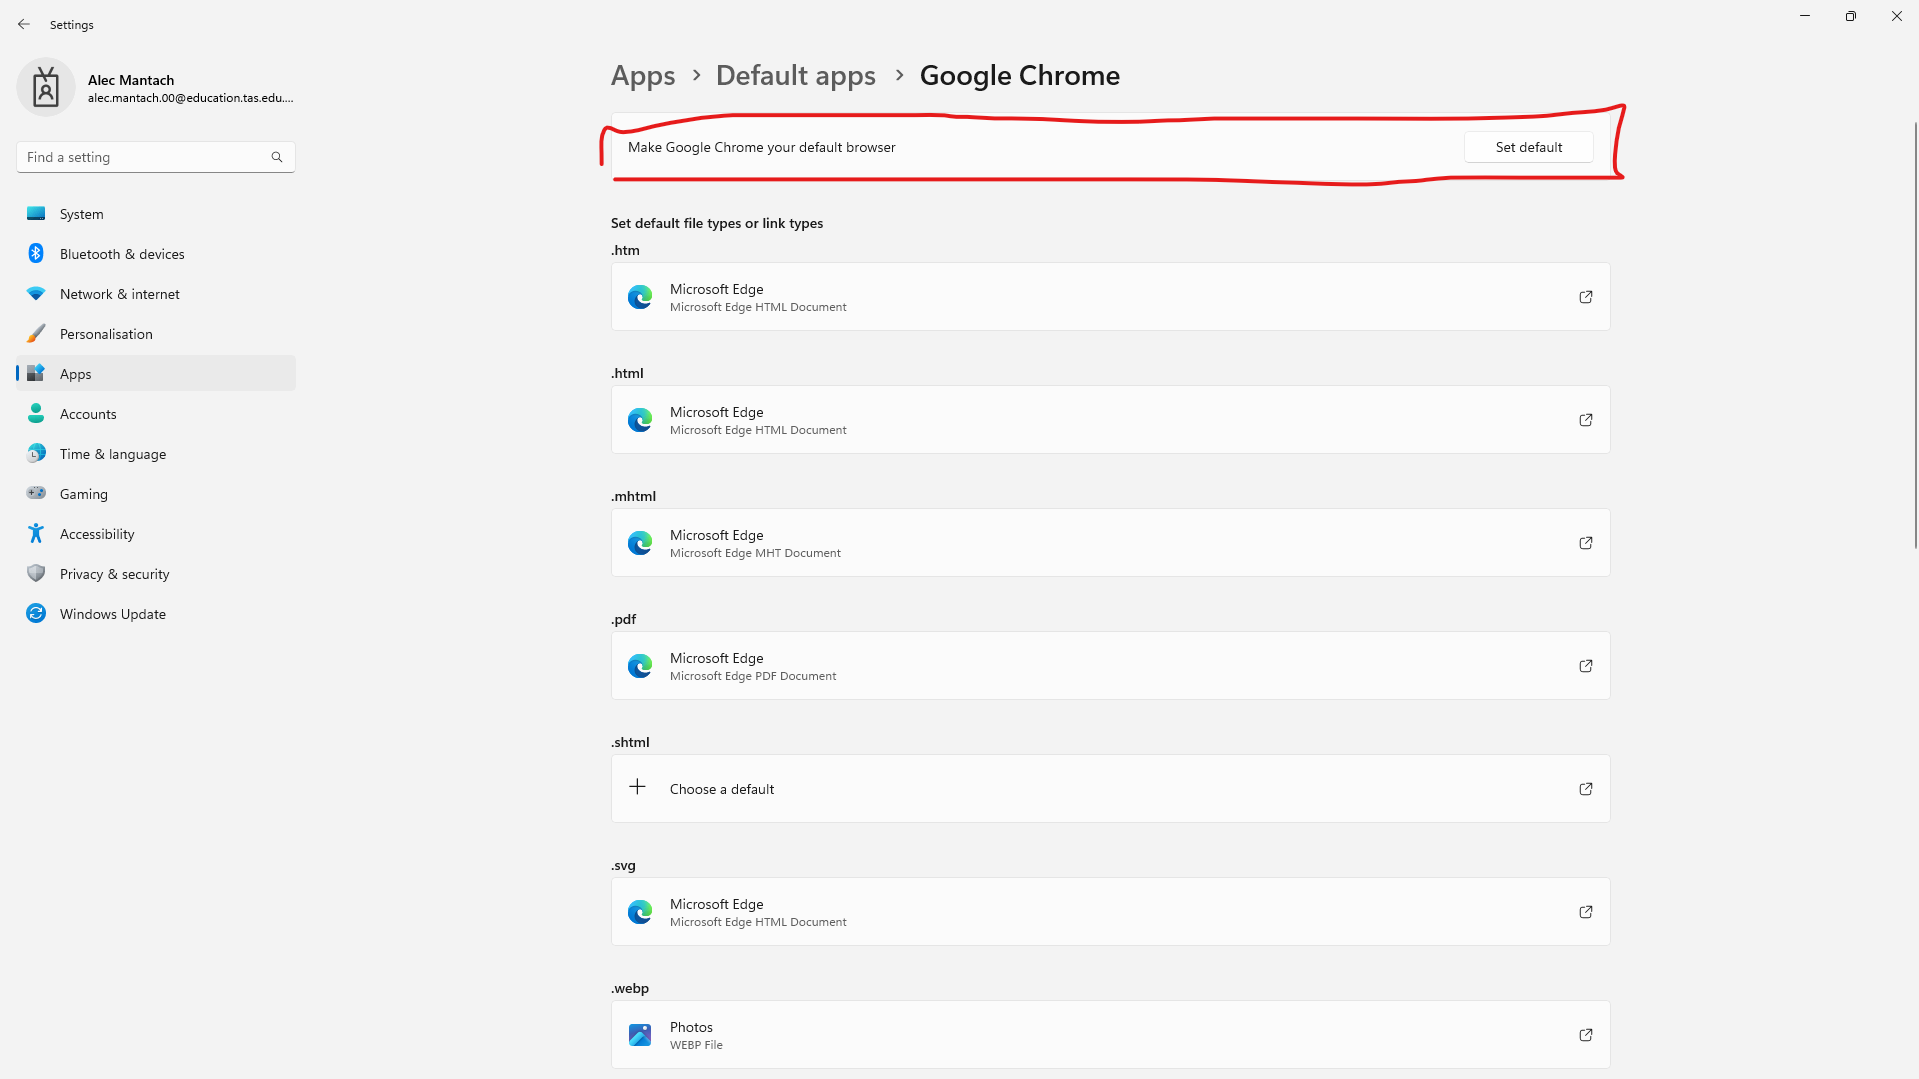The height and width of the screenshot is (1079, 1919).
Task: Open external link icon for .html row
Action: pyautogui.click(x=1586, y=420)
